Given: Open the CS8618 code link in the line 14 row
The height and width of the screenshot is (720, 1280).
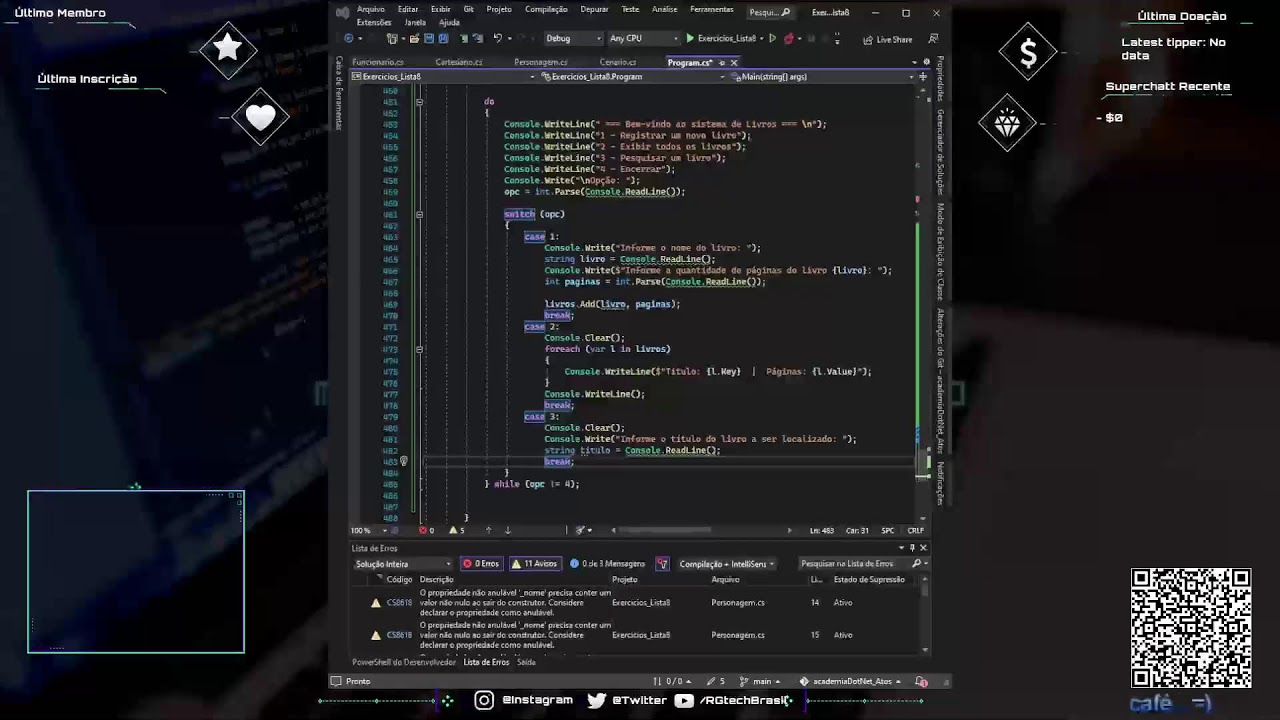Looking at the screenshot, I should pyautogui.click(x=399, y=603).
